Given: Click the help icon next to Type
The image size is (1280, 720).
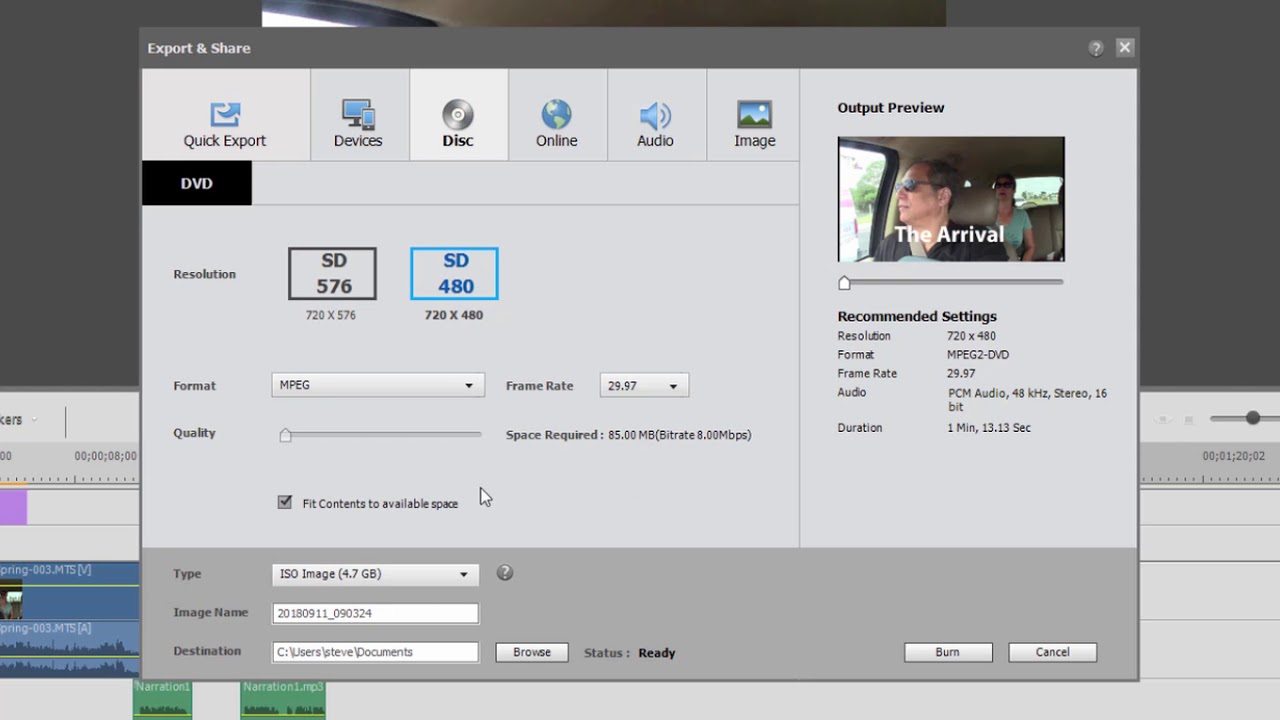Looking at the screenshot, I should pos(505,573).
